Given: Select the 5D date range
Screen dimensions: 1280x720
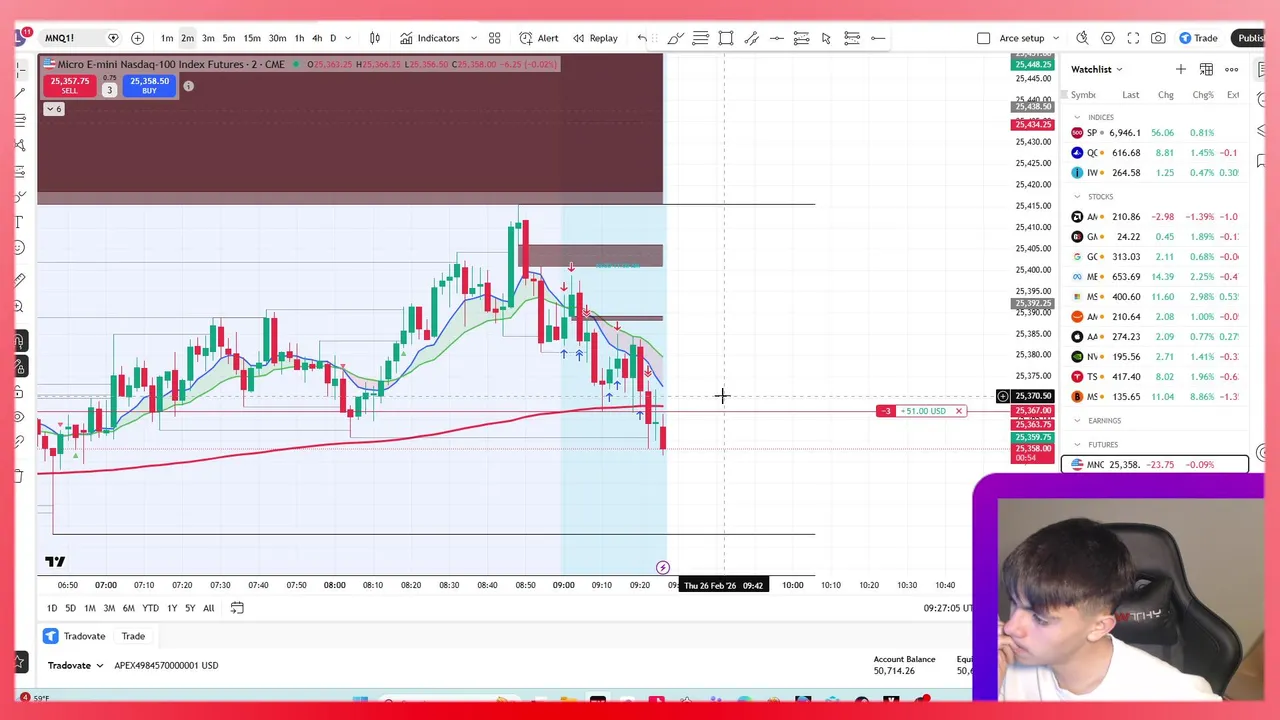Looking at the screenshot, I should click(70, 608).
